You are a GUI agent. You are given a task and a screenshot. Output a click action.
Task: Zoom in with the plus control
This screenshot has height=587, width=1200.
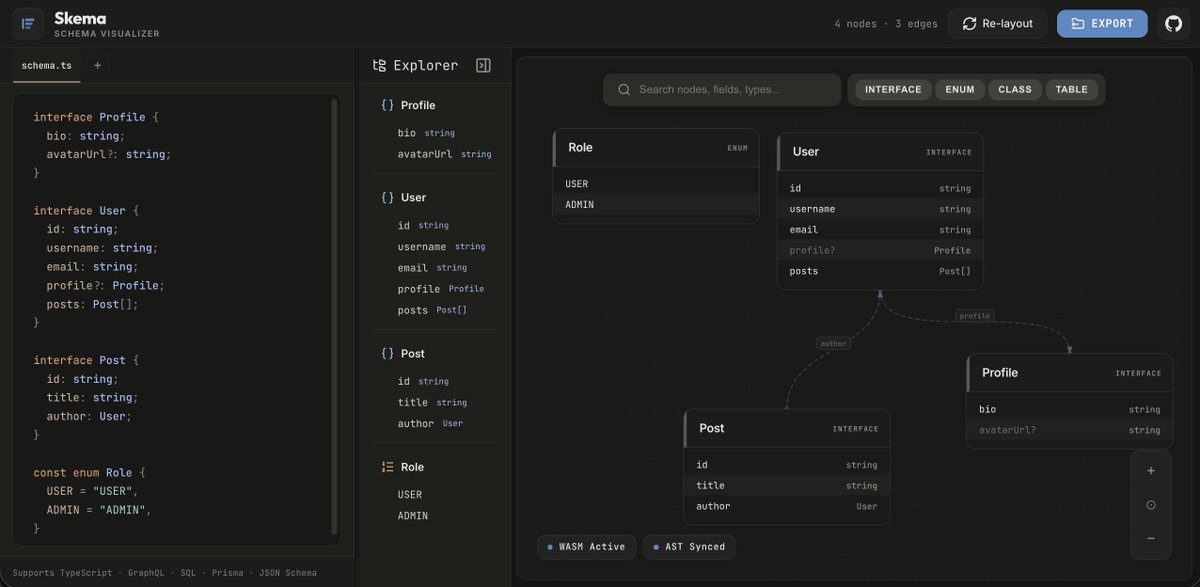click(1151, 471)
